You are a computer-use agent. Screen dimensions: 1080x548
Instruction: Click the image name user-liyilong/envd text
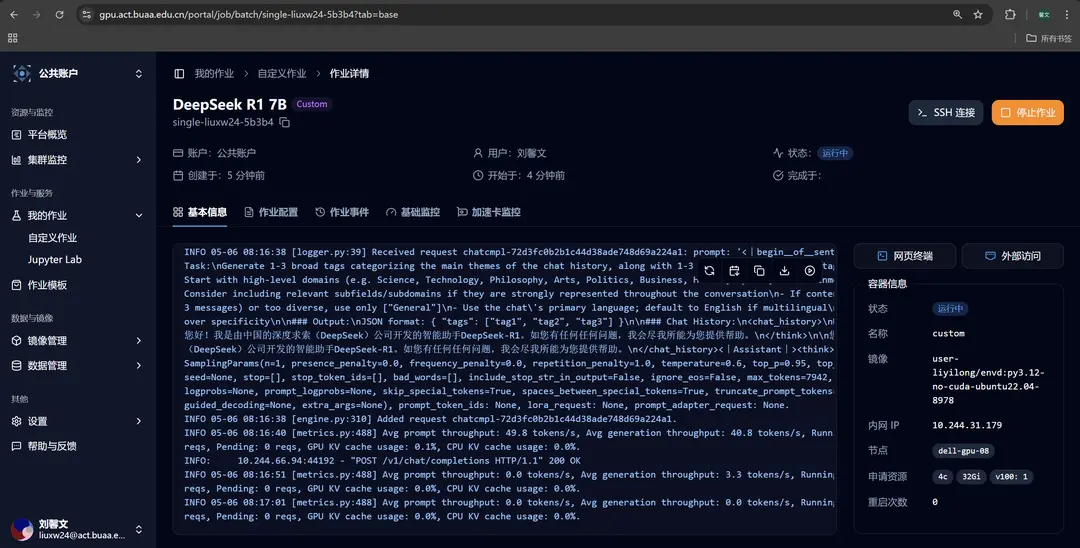coord(988,379)
